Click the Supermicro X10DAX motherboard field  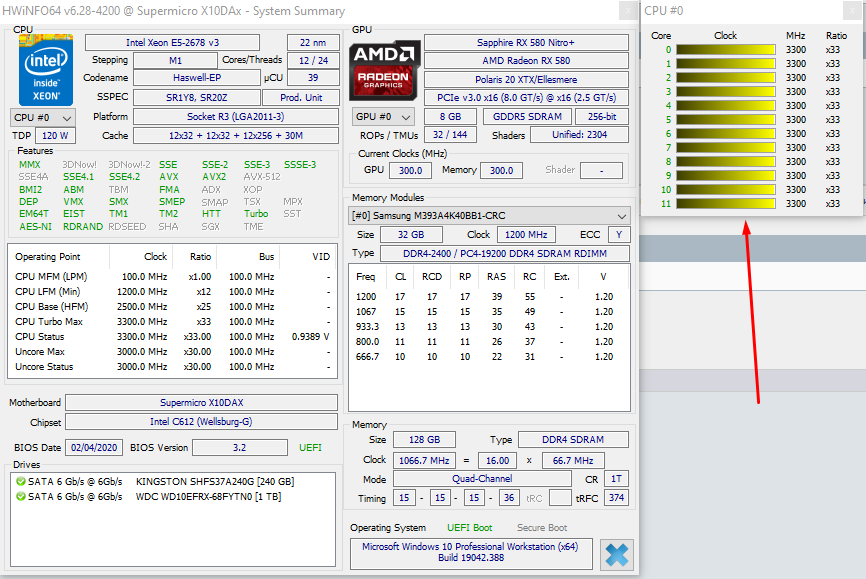tap(202, 403)
